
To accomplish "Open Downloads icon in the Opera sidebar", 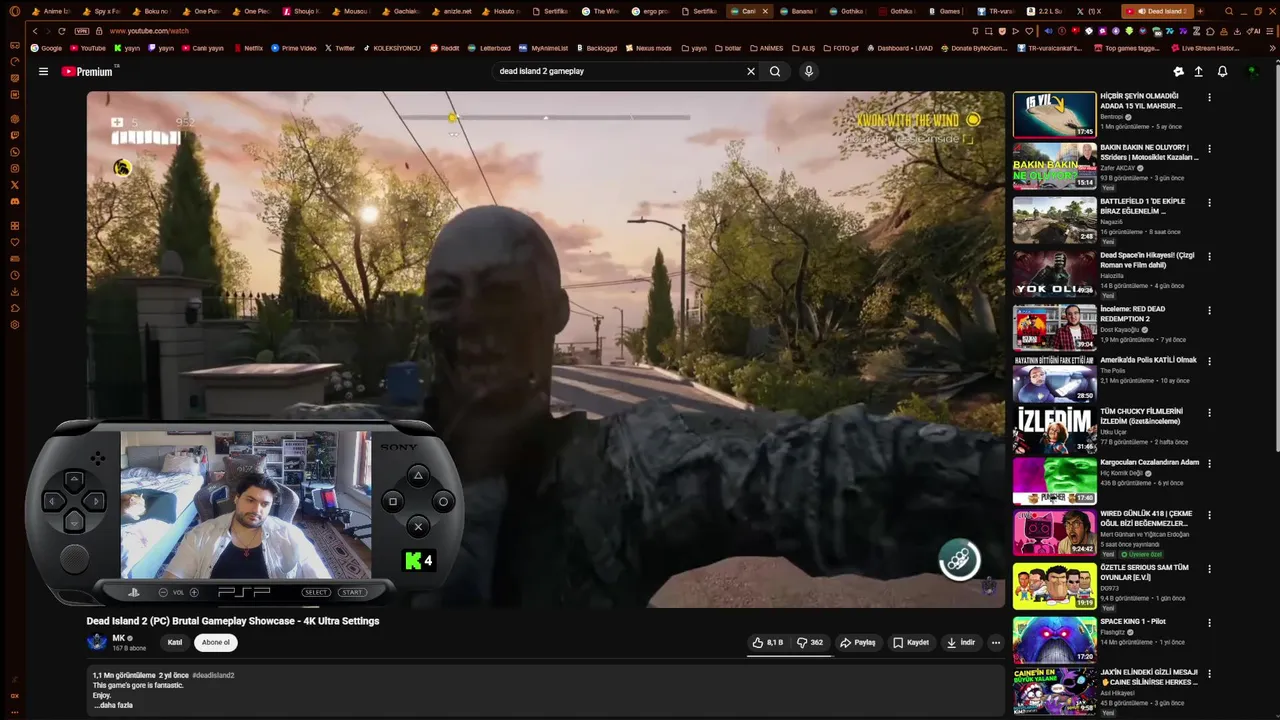I will coord(15,291).
